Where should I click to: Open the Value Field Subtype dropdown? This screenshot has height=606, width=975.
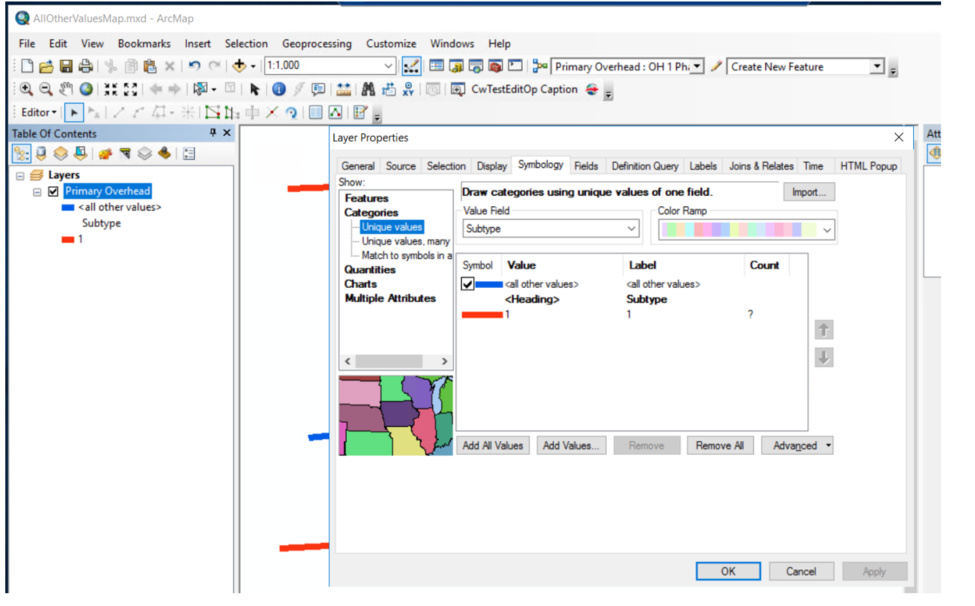(631, 229)
